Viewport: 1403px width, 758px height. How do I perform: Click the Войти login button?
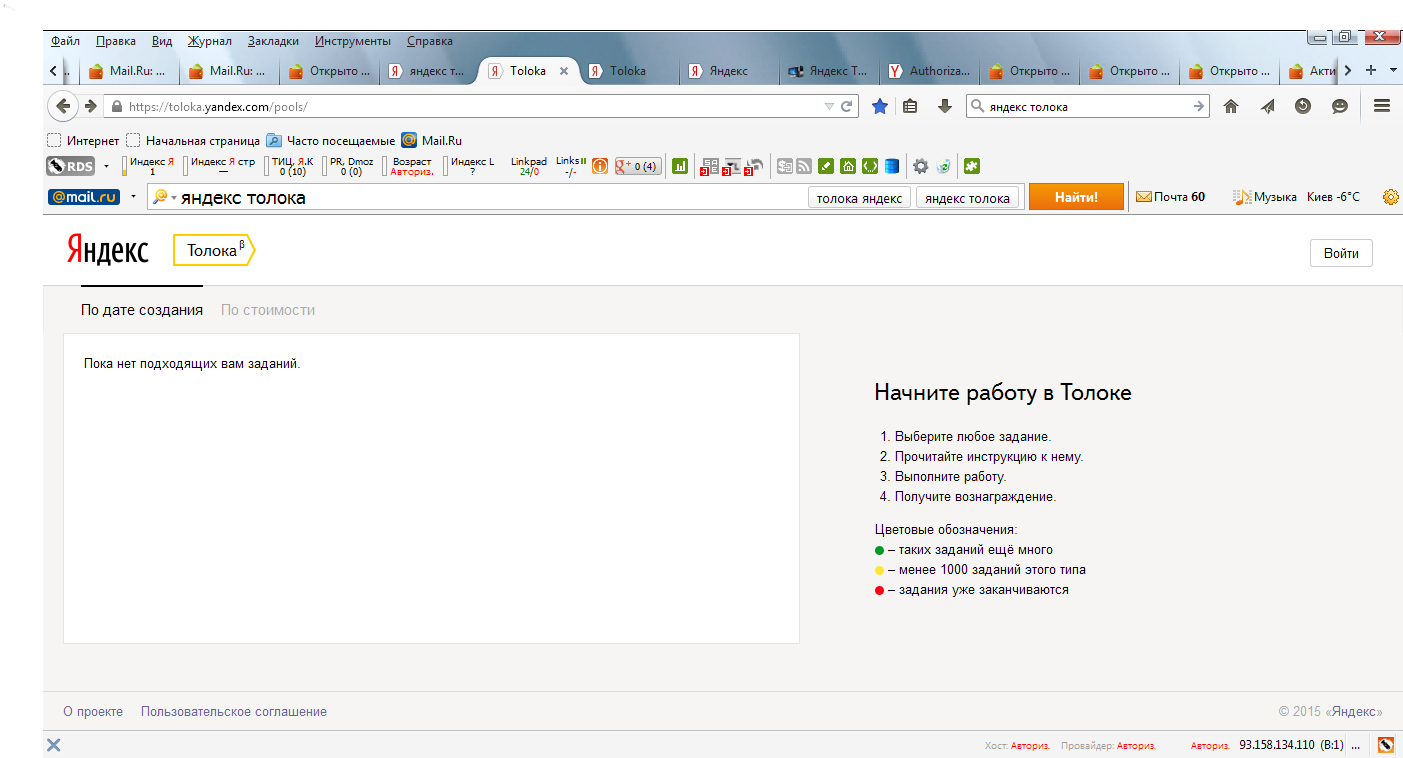pos(1341,253)
